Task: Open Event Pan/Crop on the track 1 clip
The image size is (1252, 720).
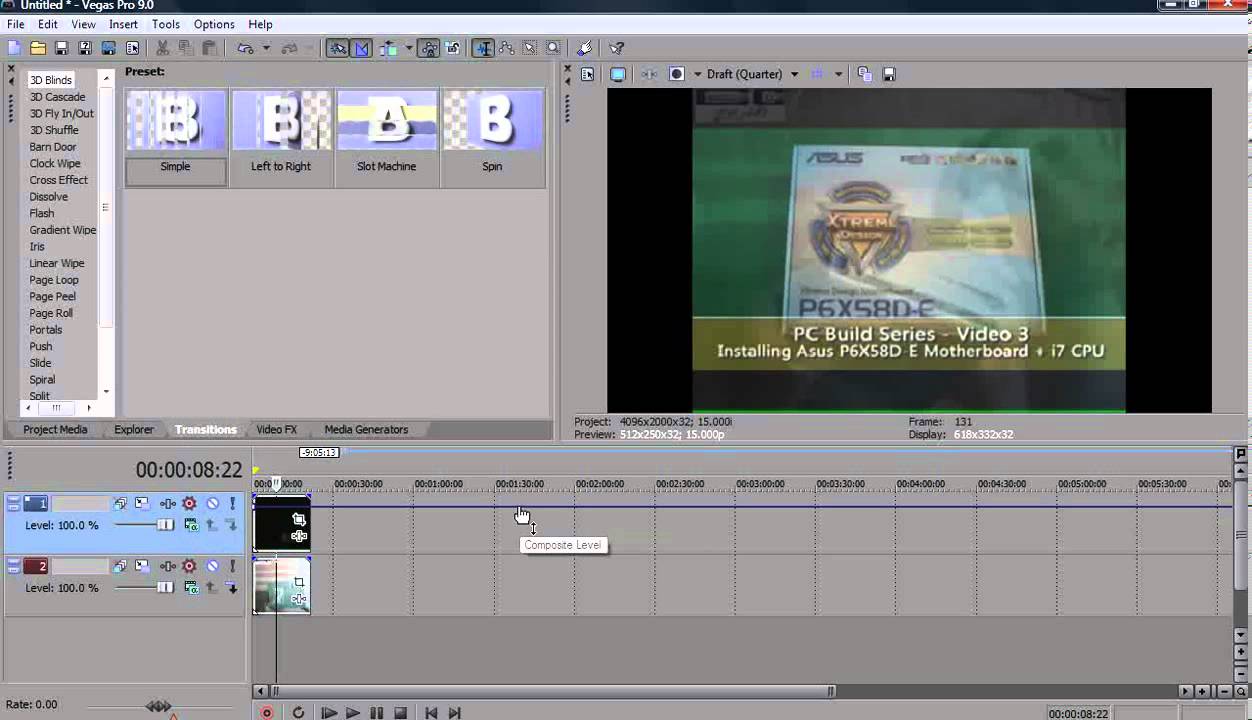Action: coord(298,519)
